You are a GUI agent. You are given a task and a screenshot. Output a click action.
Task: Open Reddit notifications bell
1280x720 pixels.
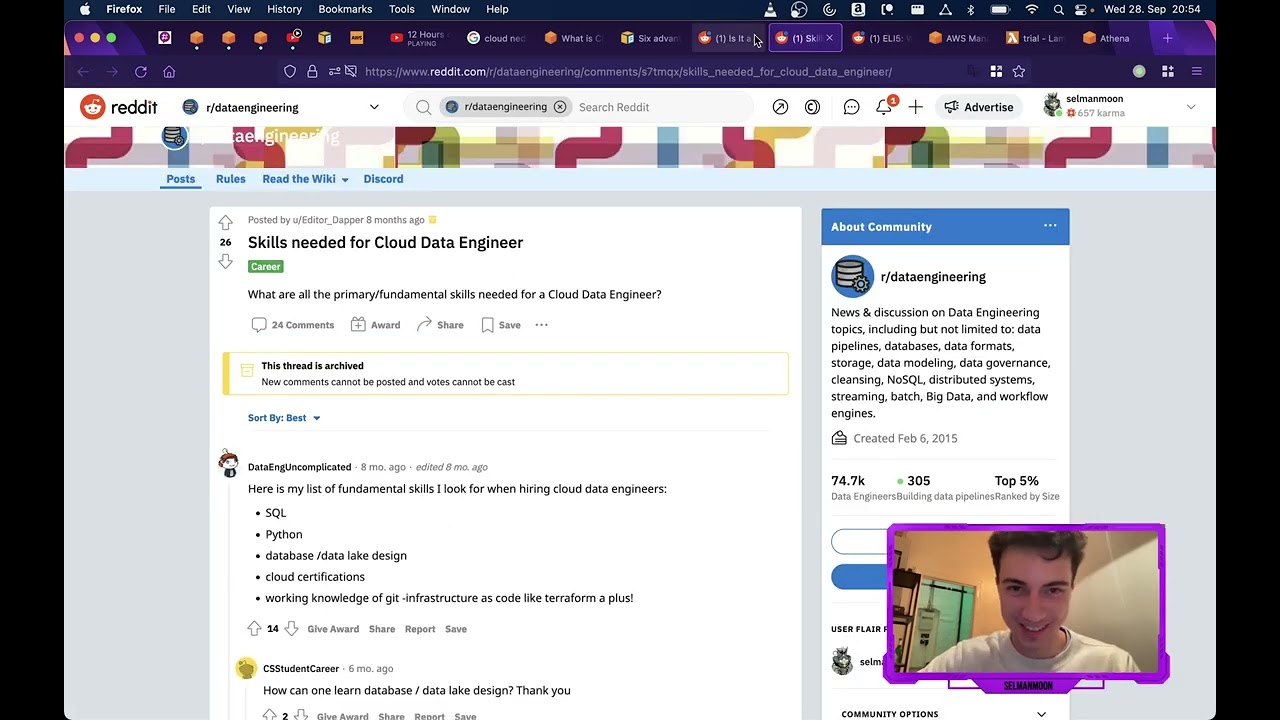click(x=884, y=107)
